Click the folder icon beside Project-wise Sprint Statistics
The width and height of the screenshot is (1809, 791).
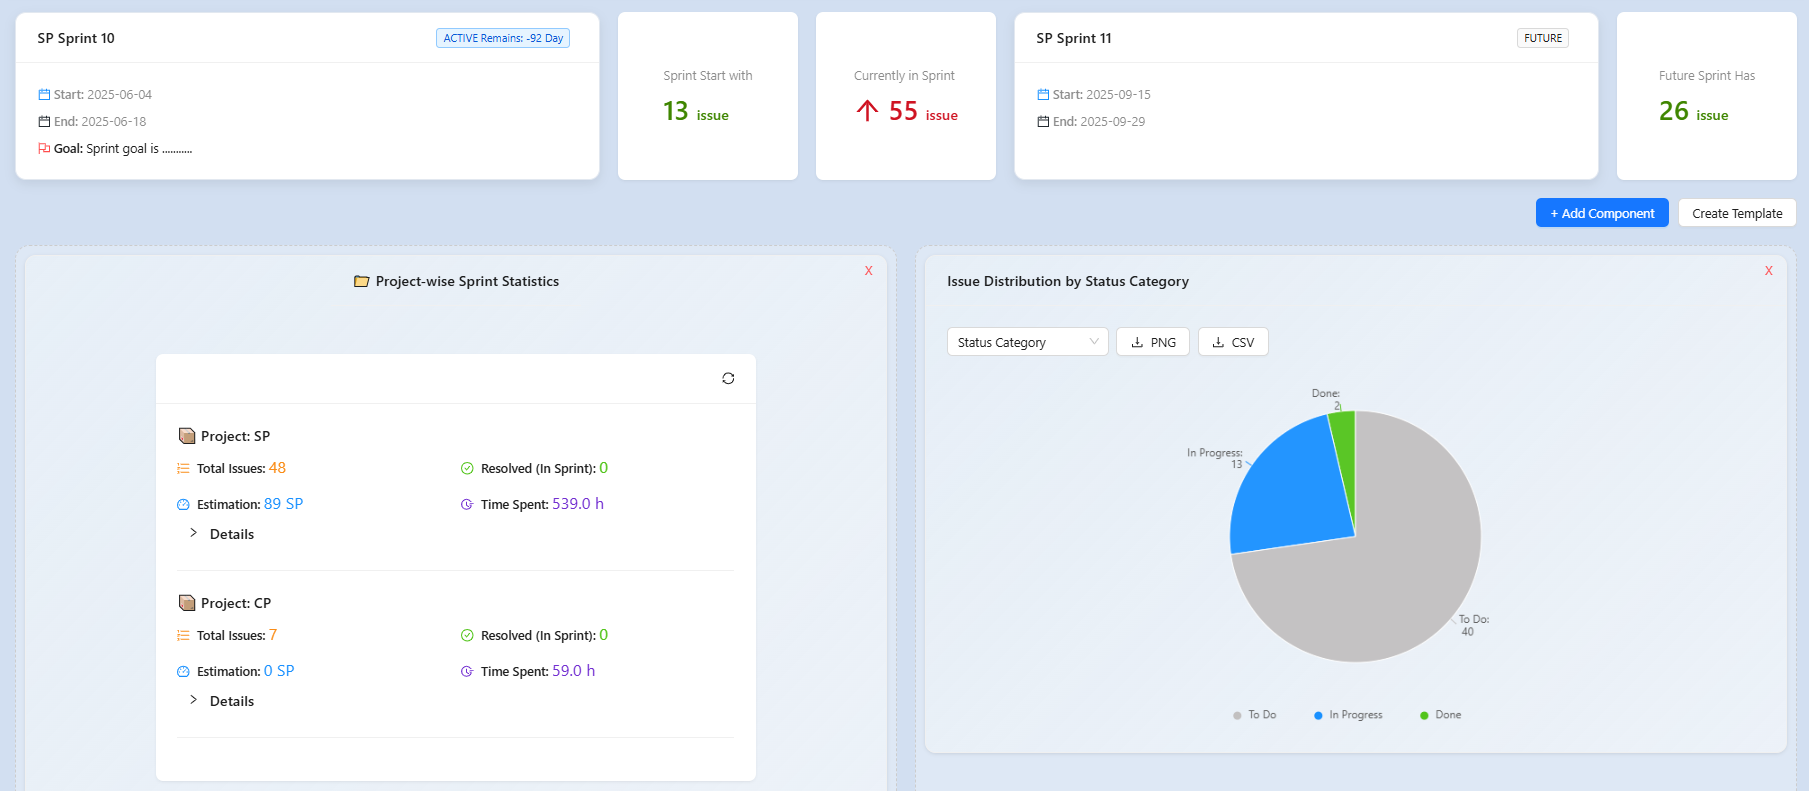[362, 282]
